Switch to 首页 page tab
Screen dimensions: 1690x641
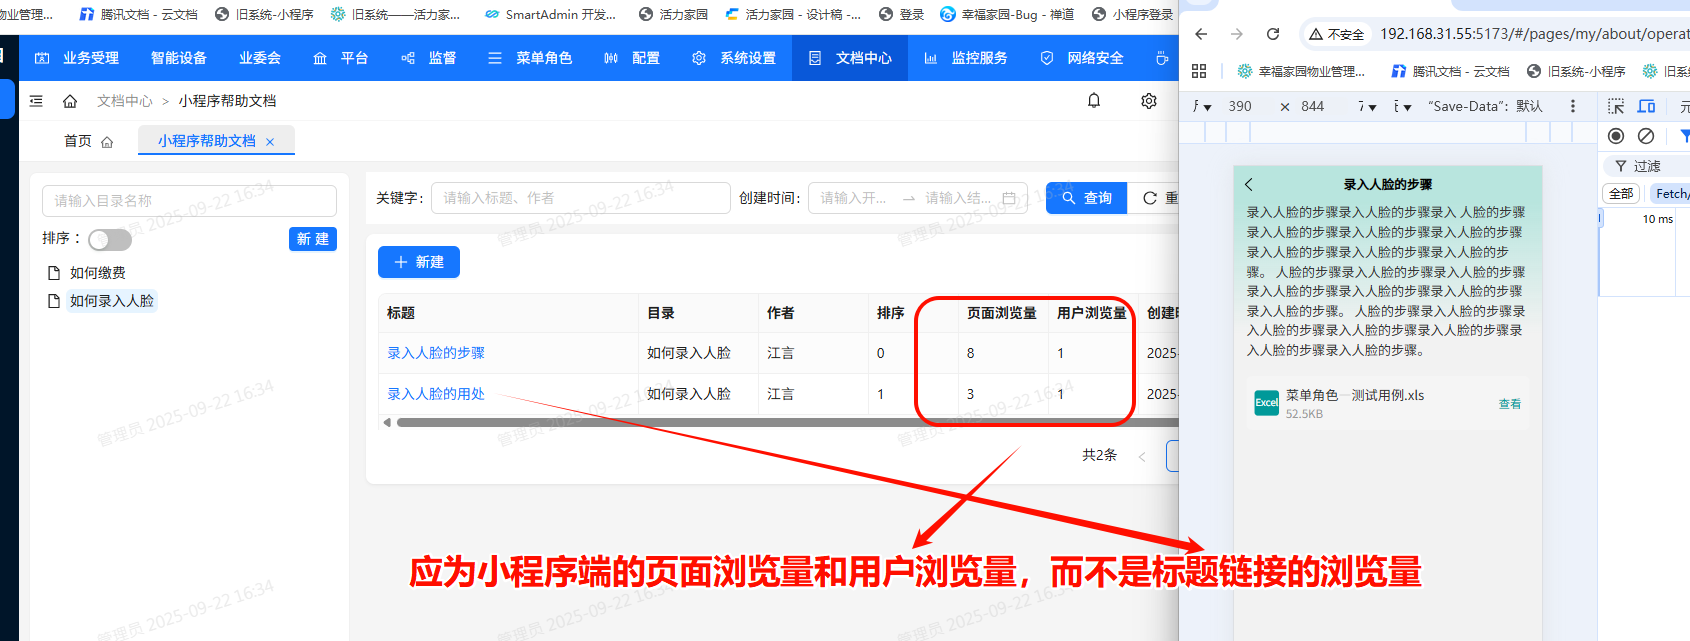tap(88, 141)
